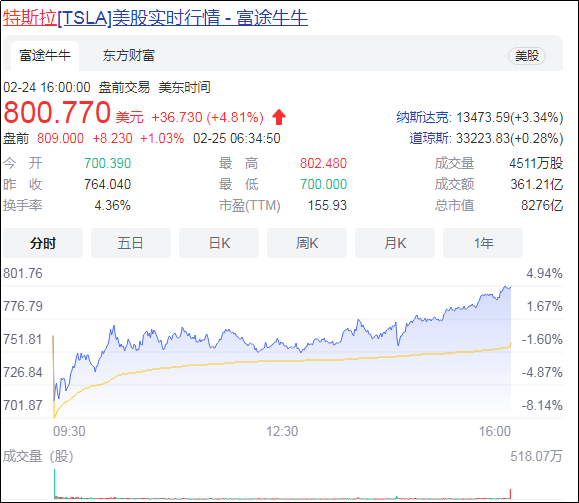Click the 09:30 time axis label
Screen dimensions: 579x503
click(x=69, y=431)
